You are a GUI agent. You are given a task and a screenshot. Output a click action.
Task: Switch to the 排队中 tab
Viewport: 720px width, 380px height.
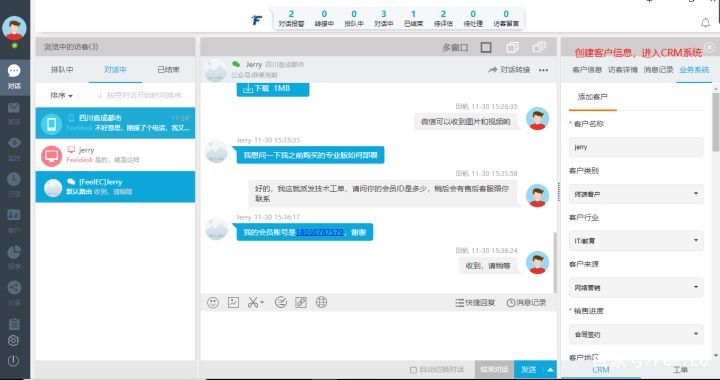[62, 70]
